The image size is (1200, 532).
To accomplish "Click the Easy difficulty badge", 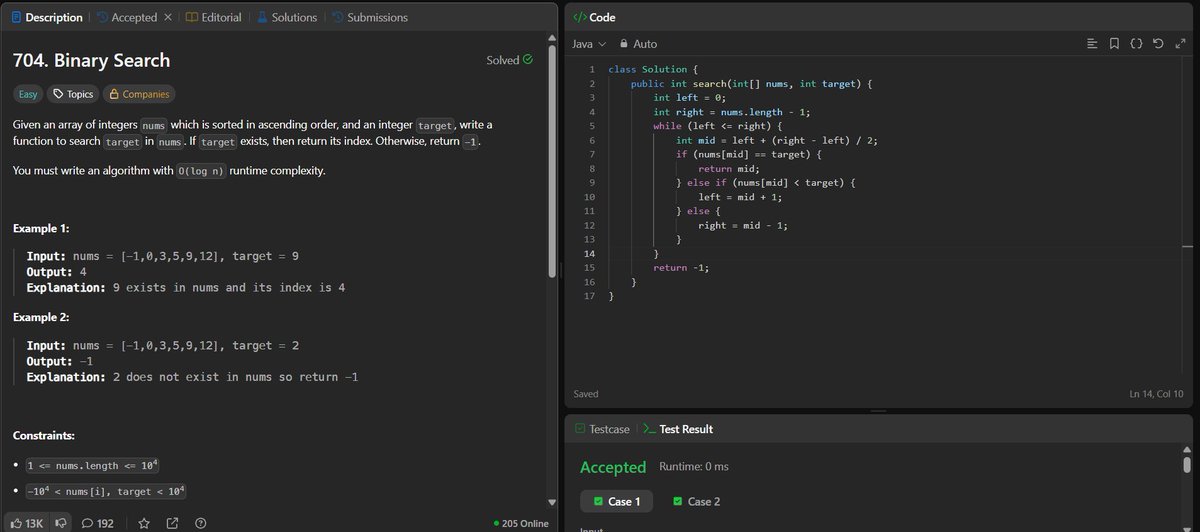I will point(28,94).
